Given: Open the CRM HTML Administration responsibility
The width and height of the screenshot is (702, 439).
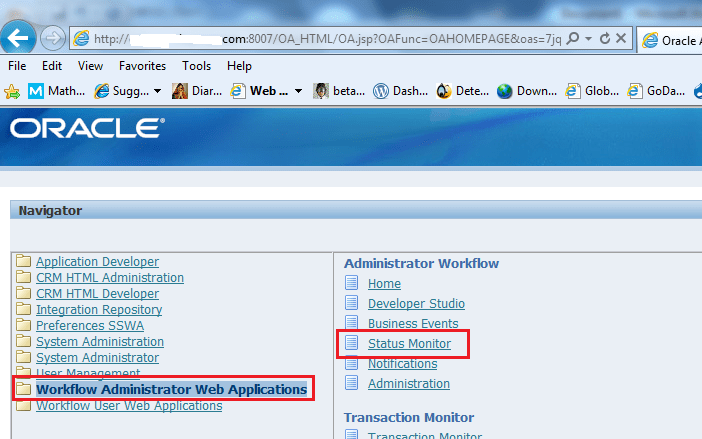Looking at the screenshot, I should tap(110, 277).
